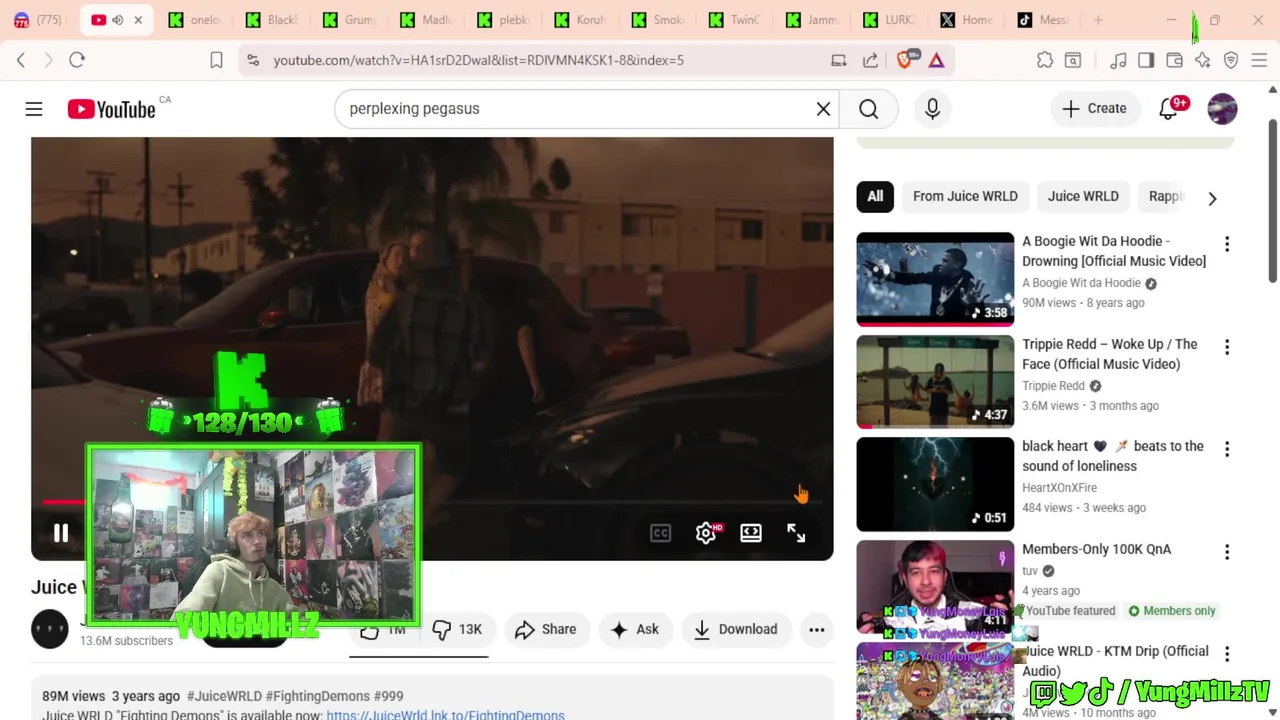Open a new browser tab
This screenshot has height=720, width=1280.
pos(1098,20)
